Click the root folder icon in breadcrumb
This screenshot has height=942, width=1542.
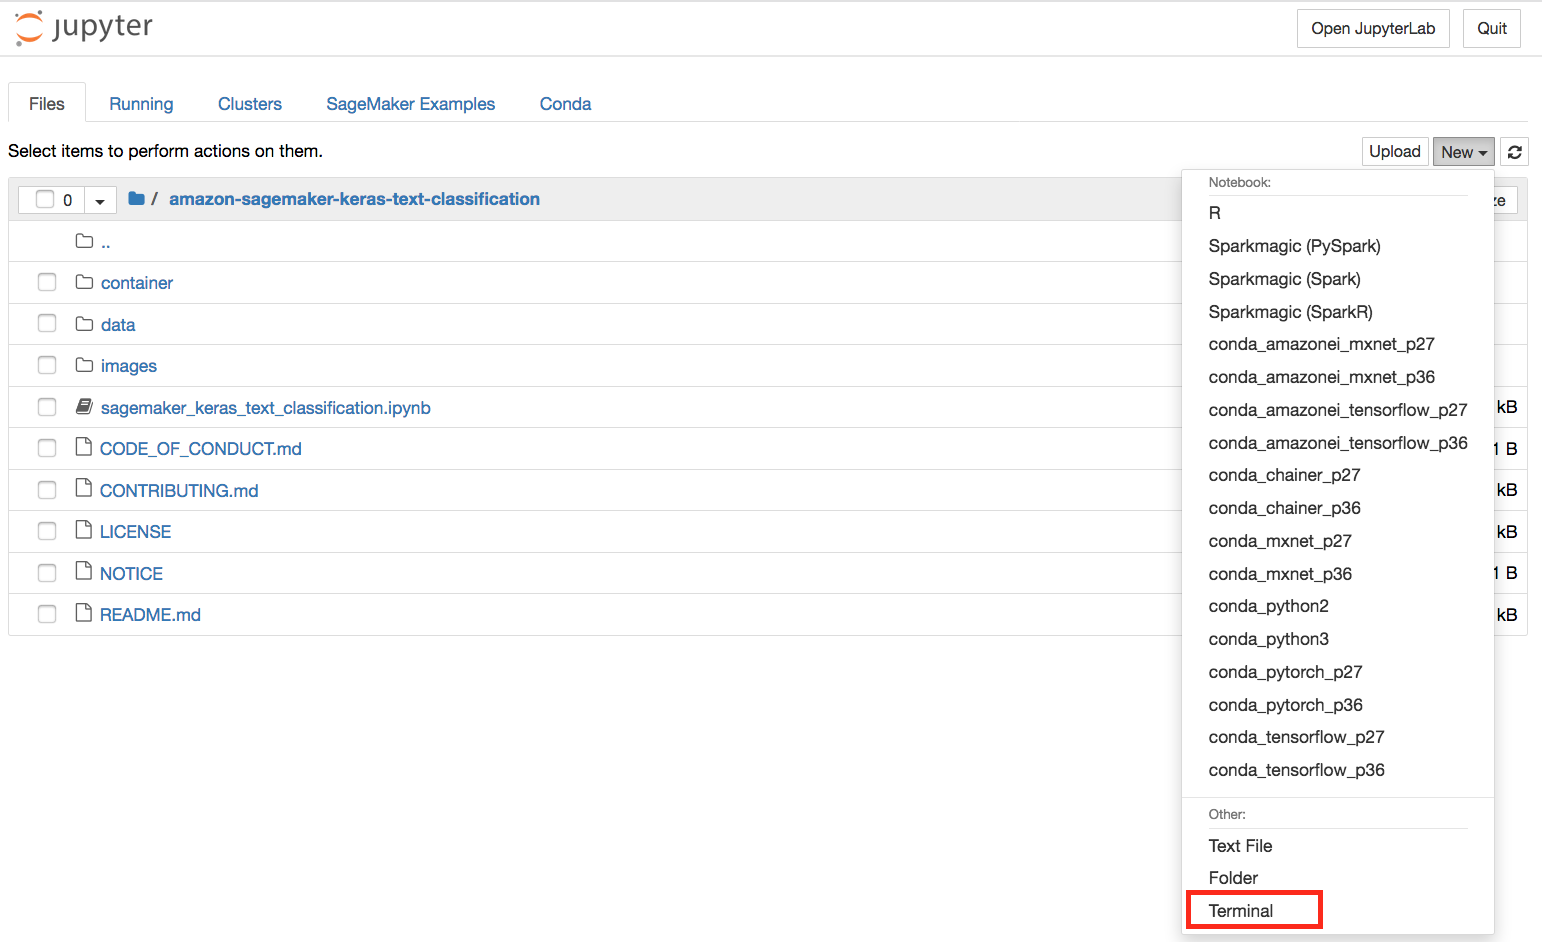pyautogui.click(x=137, y=199)
